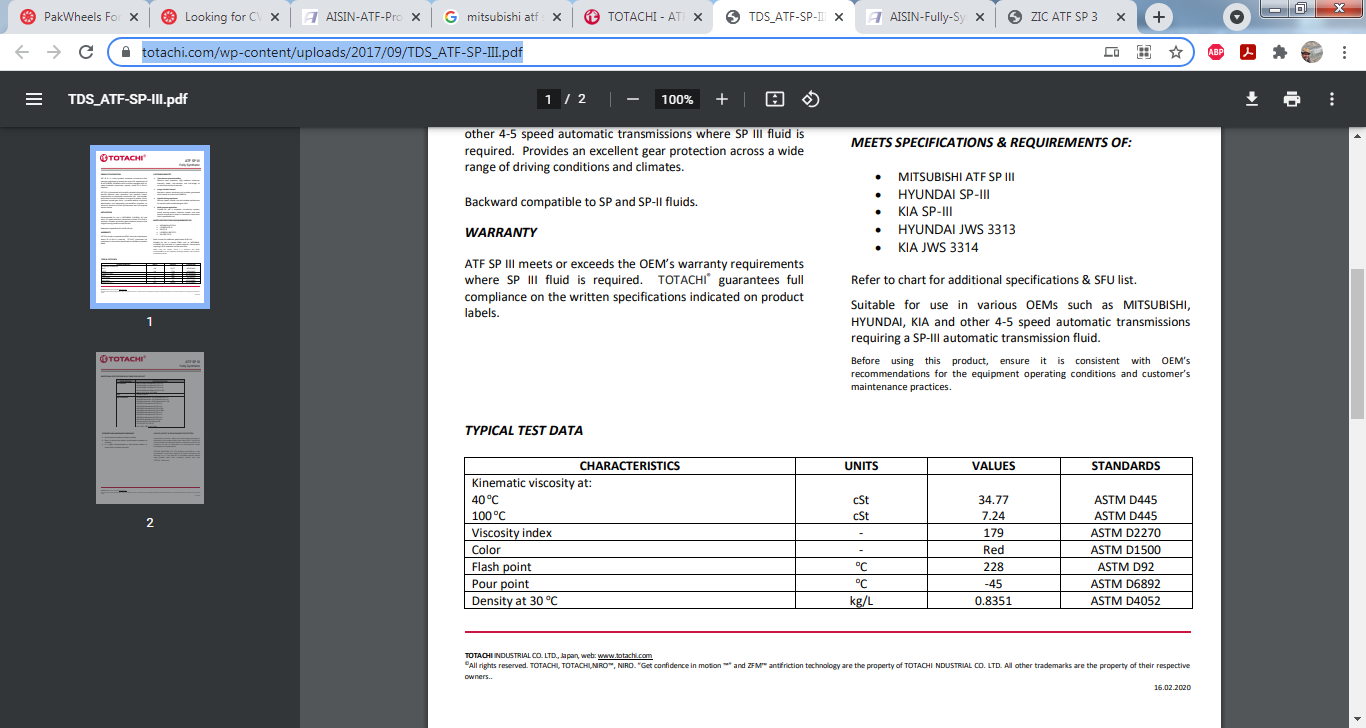
Task: Click the 'CHARACTERISTICS' table header
Action: click(630, 466)
